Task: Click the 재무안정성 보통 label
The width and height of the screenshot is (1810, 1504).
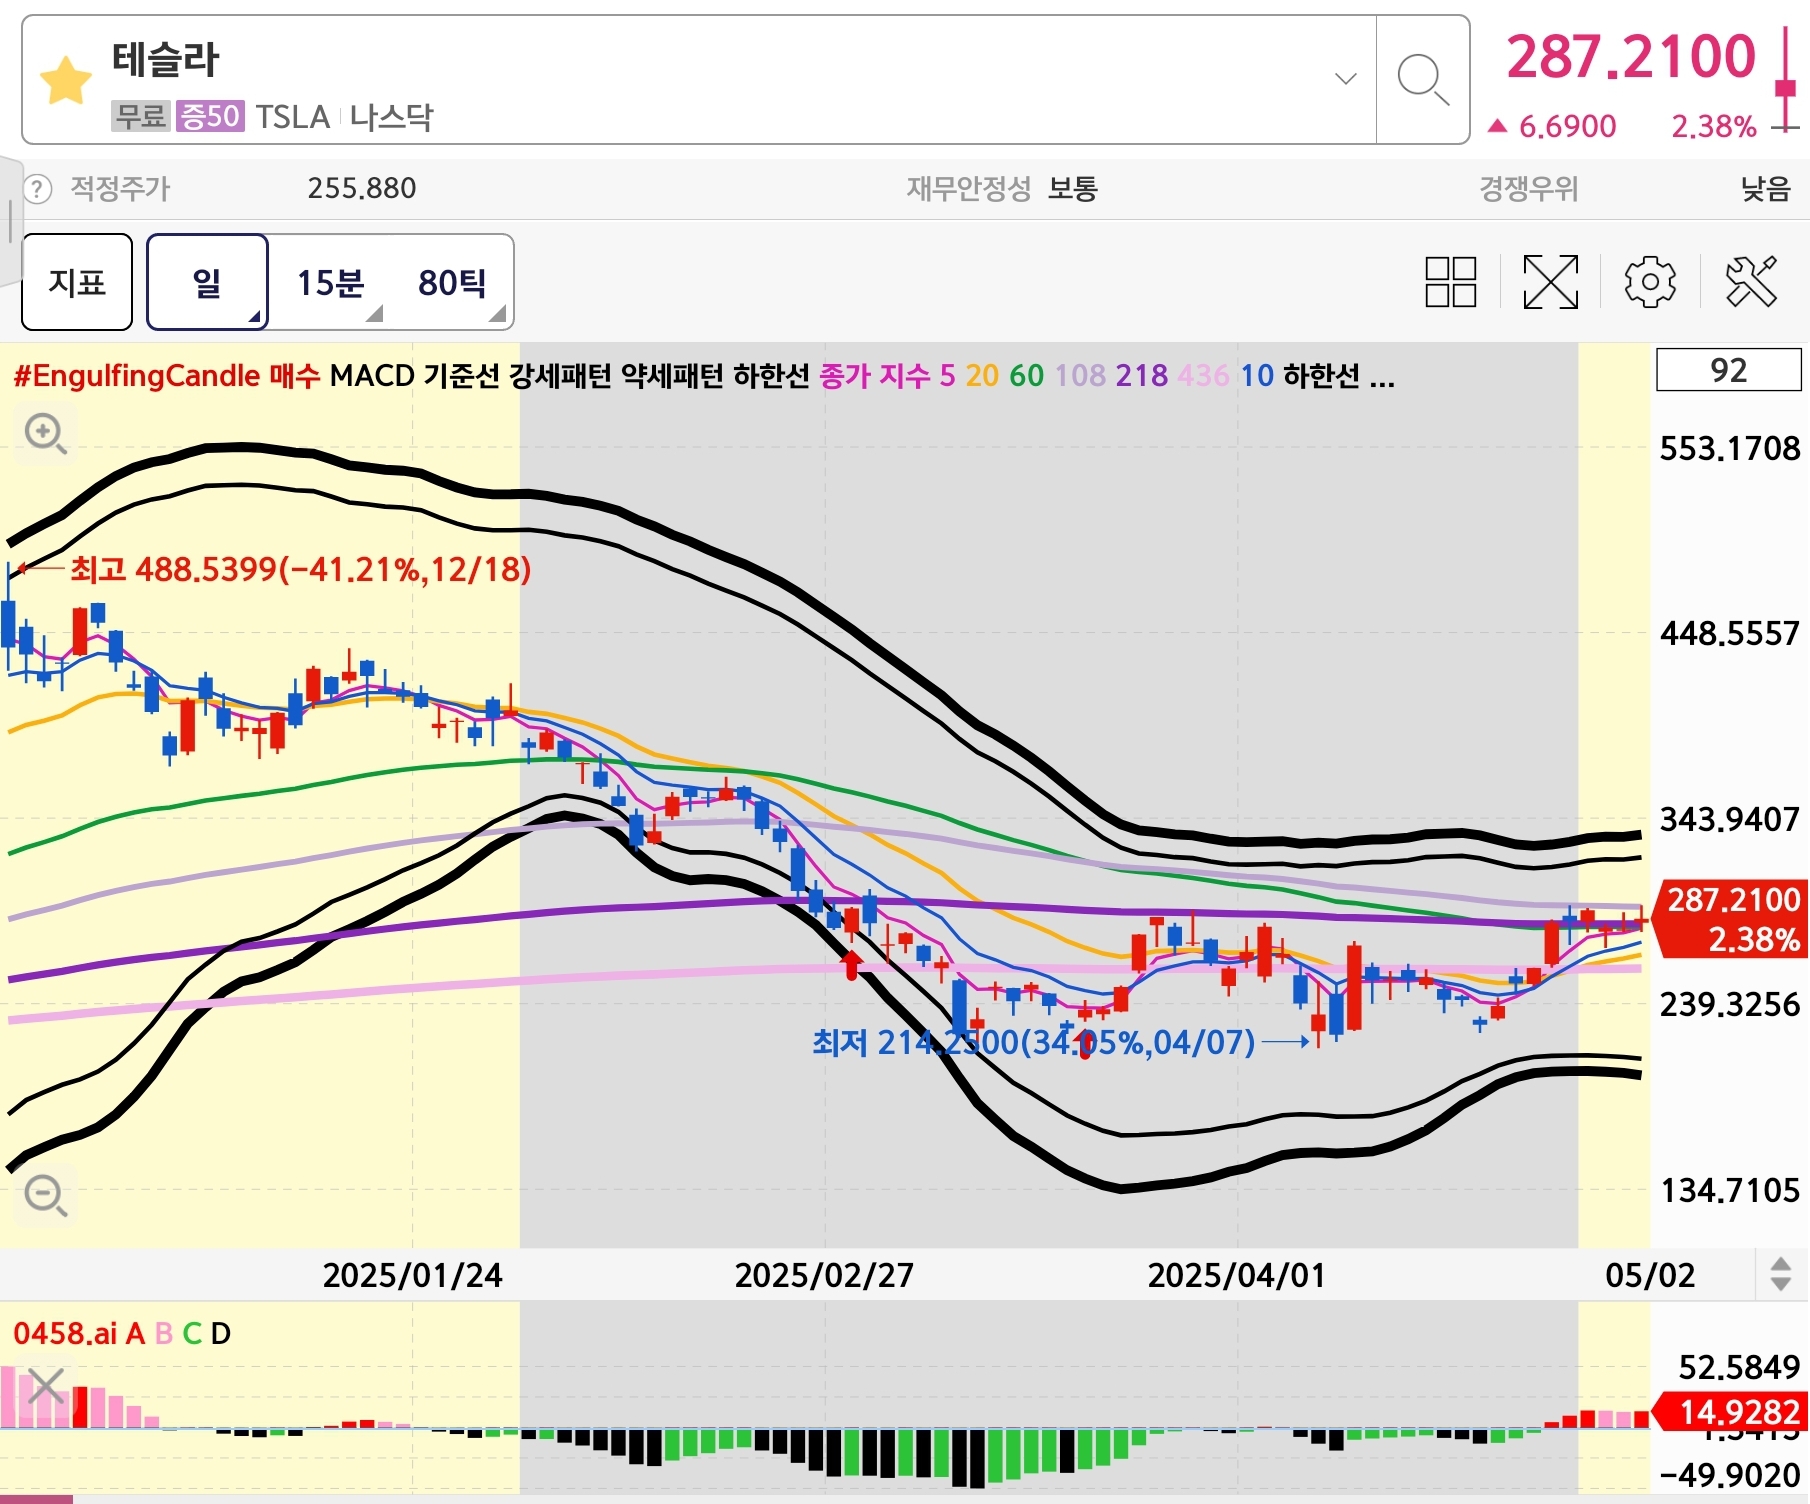Action: coord(1002,188)
